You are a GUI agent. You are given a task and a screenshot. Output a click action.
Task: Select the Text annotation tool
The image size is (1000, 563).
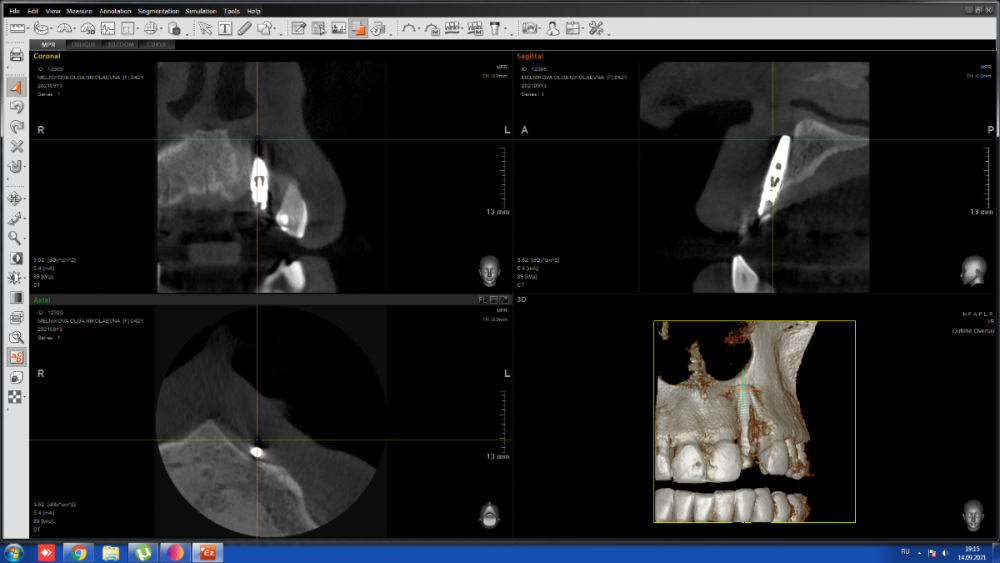pos(226,29)
